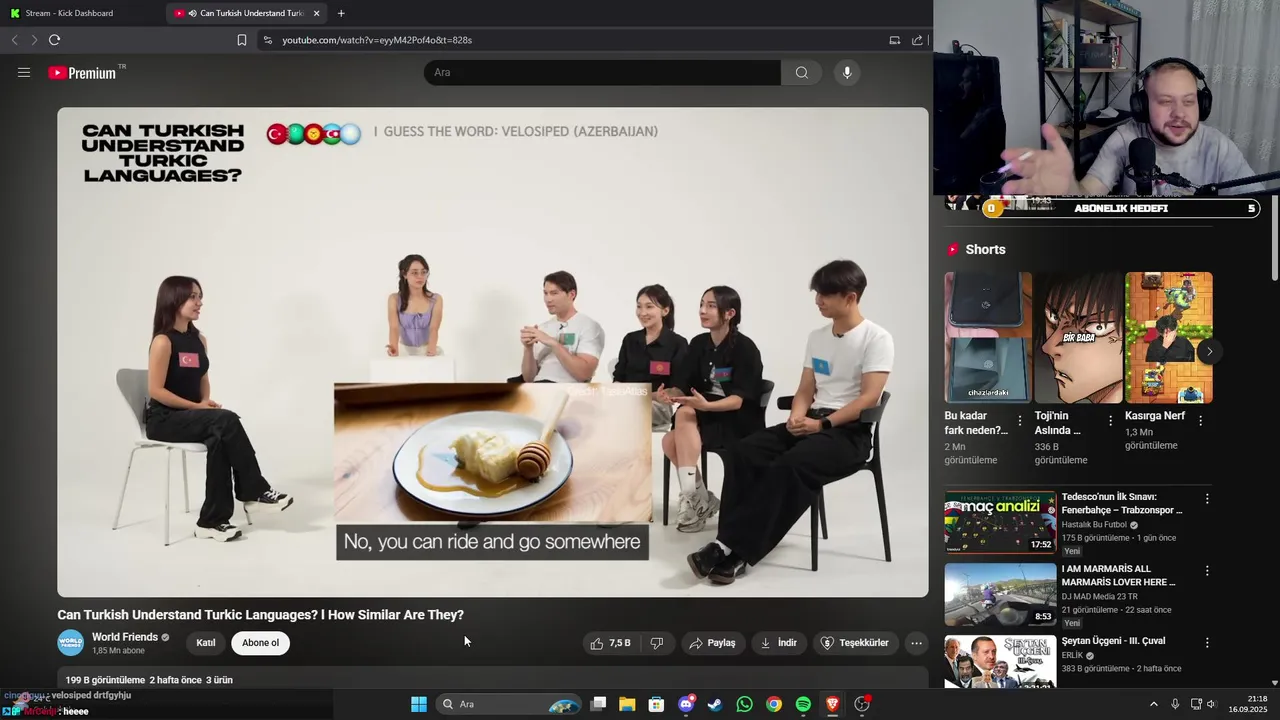Viewport: 1280px width, 720px height.
Task: Go forward with the browser forward arrow
Action: pos(34,40)
